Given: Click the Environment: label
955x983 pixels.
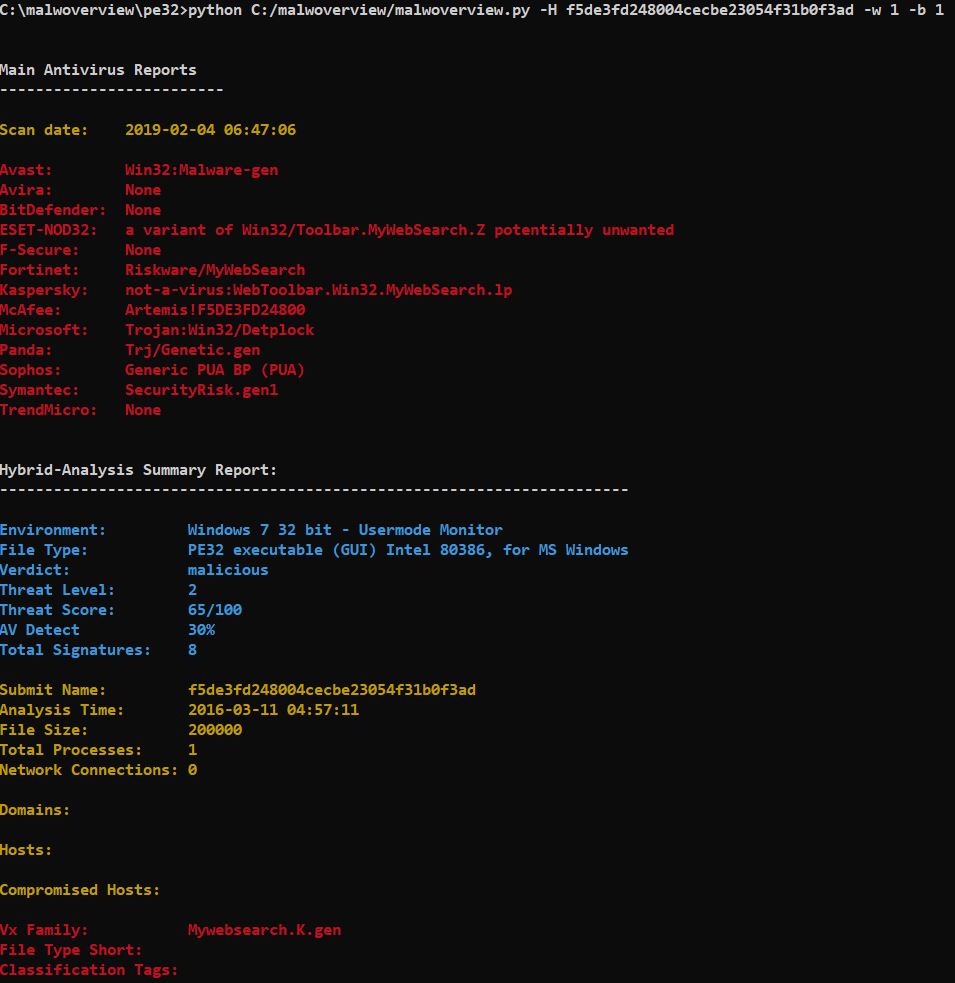Looking at the screenshot, I should pos(53,530).
